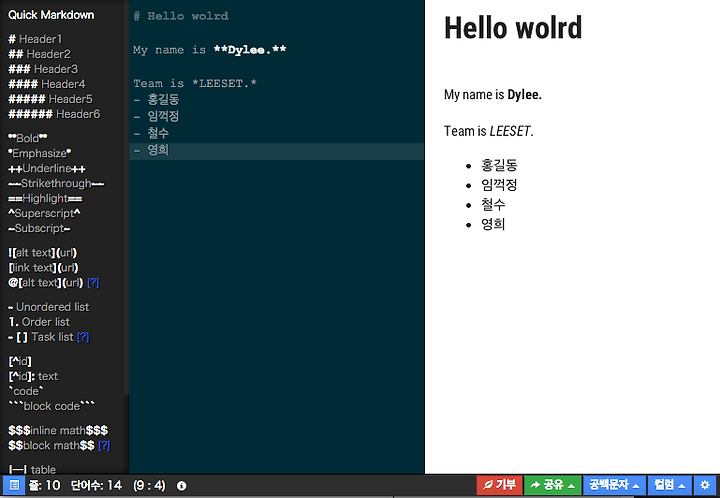This screenshot has height=498, width=720.
Task: Toggle the Quick Markdown sidebar icon
Action: pyautogui.click(x=14, y=485)
